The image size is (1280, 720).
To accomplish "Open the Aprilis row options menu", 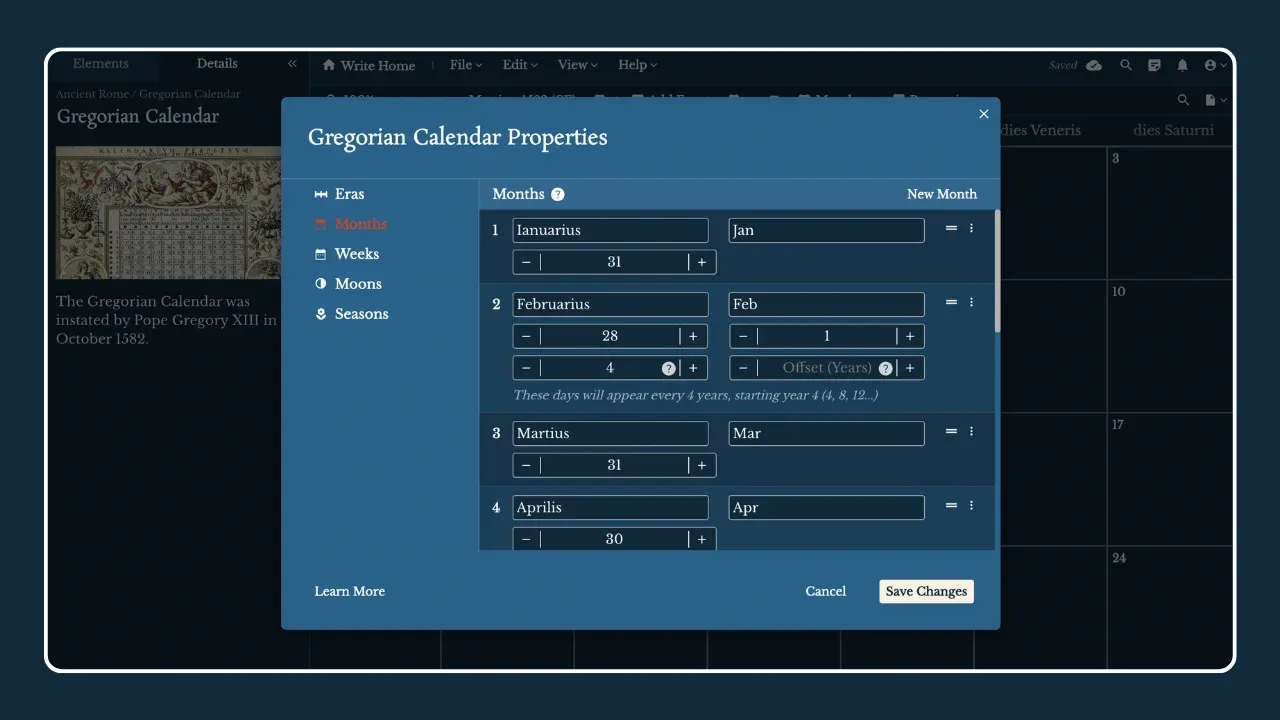I will click(x=971, y=505).
